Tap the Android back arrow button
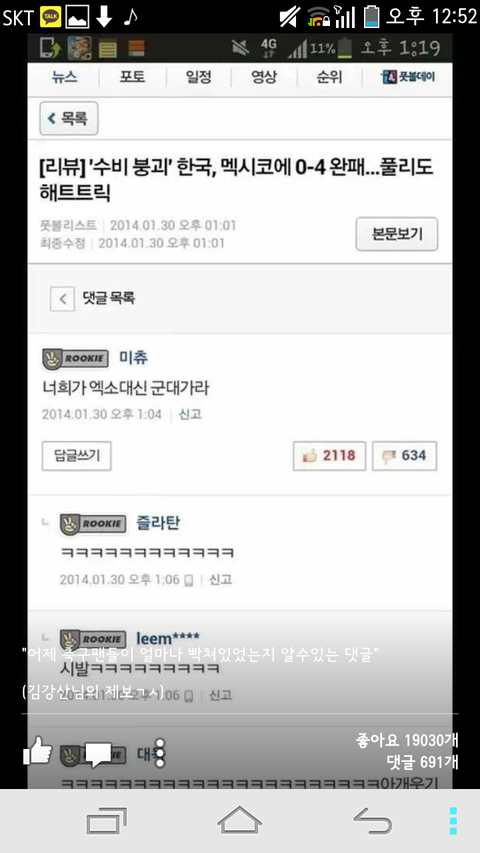 [x=373, y=821]
